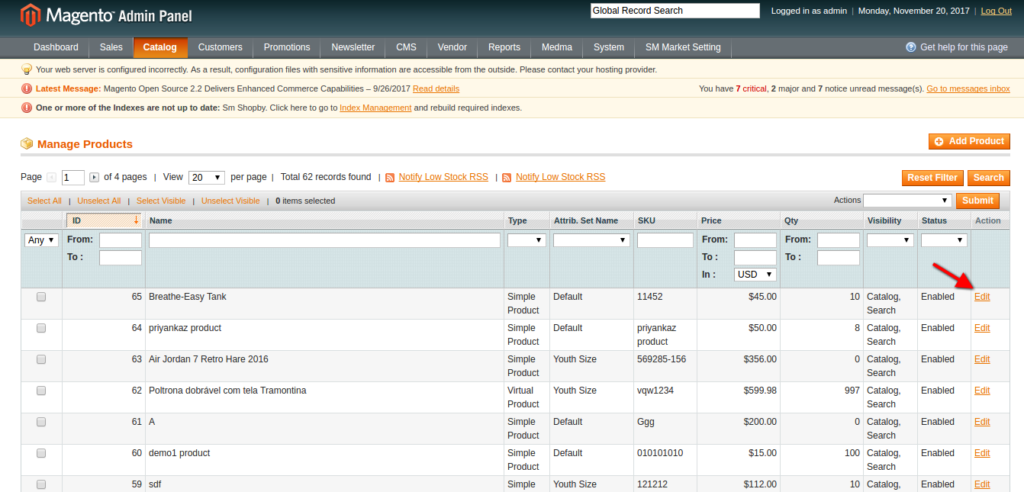The height and width of the screenshot is (492, 1024).
Task: Tick the checkbox for product sdf
Action: [x=41, y=485]
